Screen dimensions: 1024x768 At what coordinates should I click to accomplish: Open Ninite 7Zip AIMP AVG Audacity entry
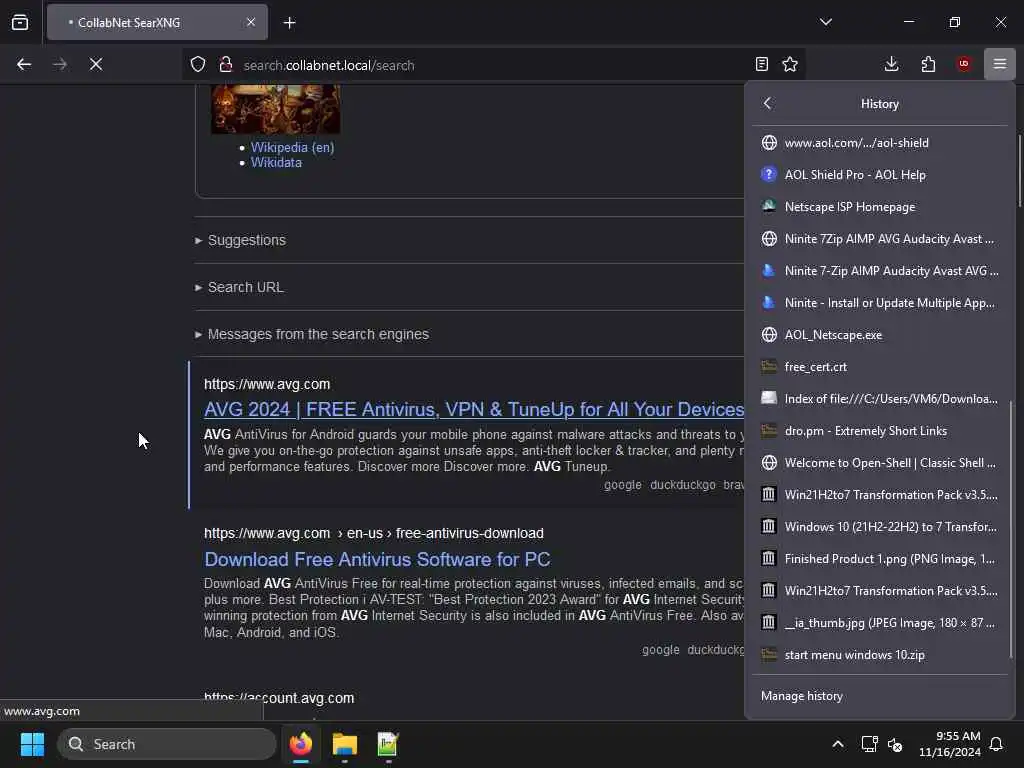(880, 238)
